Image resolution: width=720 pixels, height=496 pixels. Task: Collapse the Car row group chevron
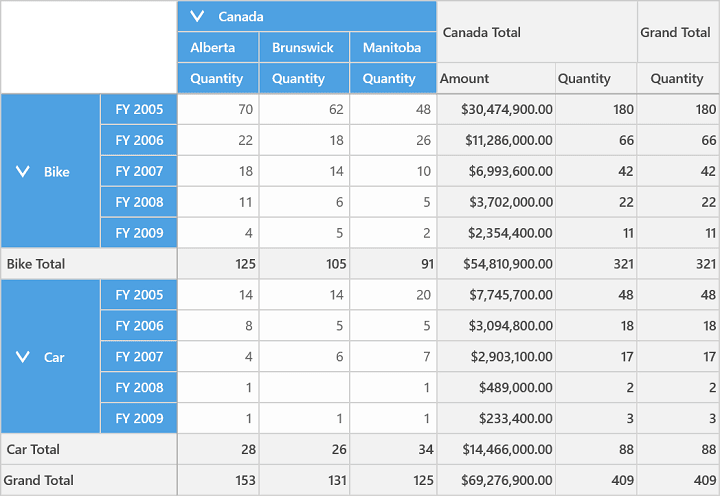click(x=22, y=357)
